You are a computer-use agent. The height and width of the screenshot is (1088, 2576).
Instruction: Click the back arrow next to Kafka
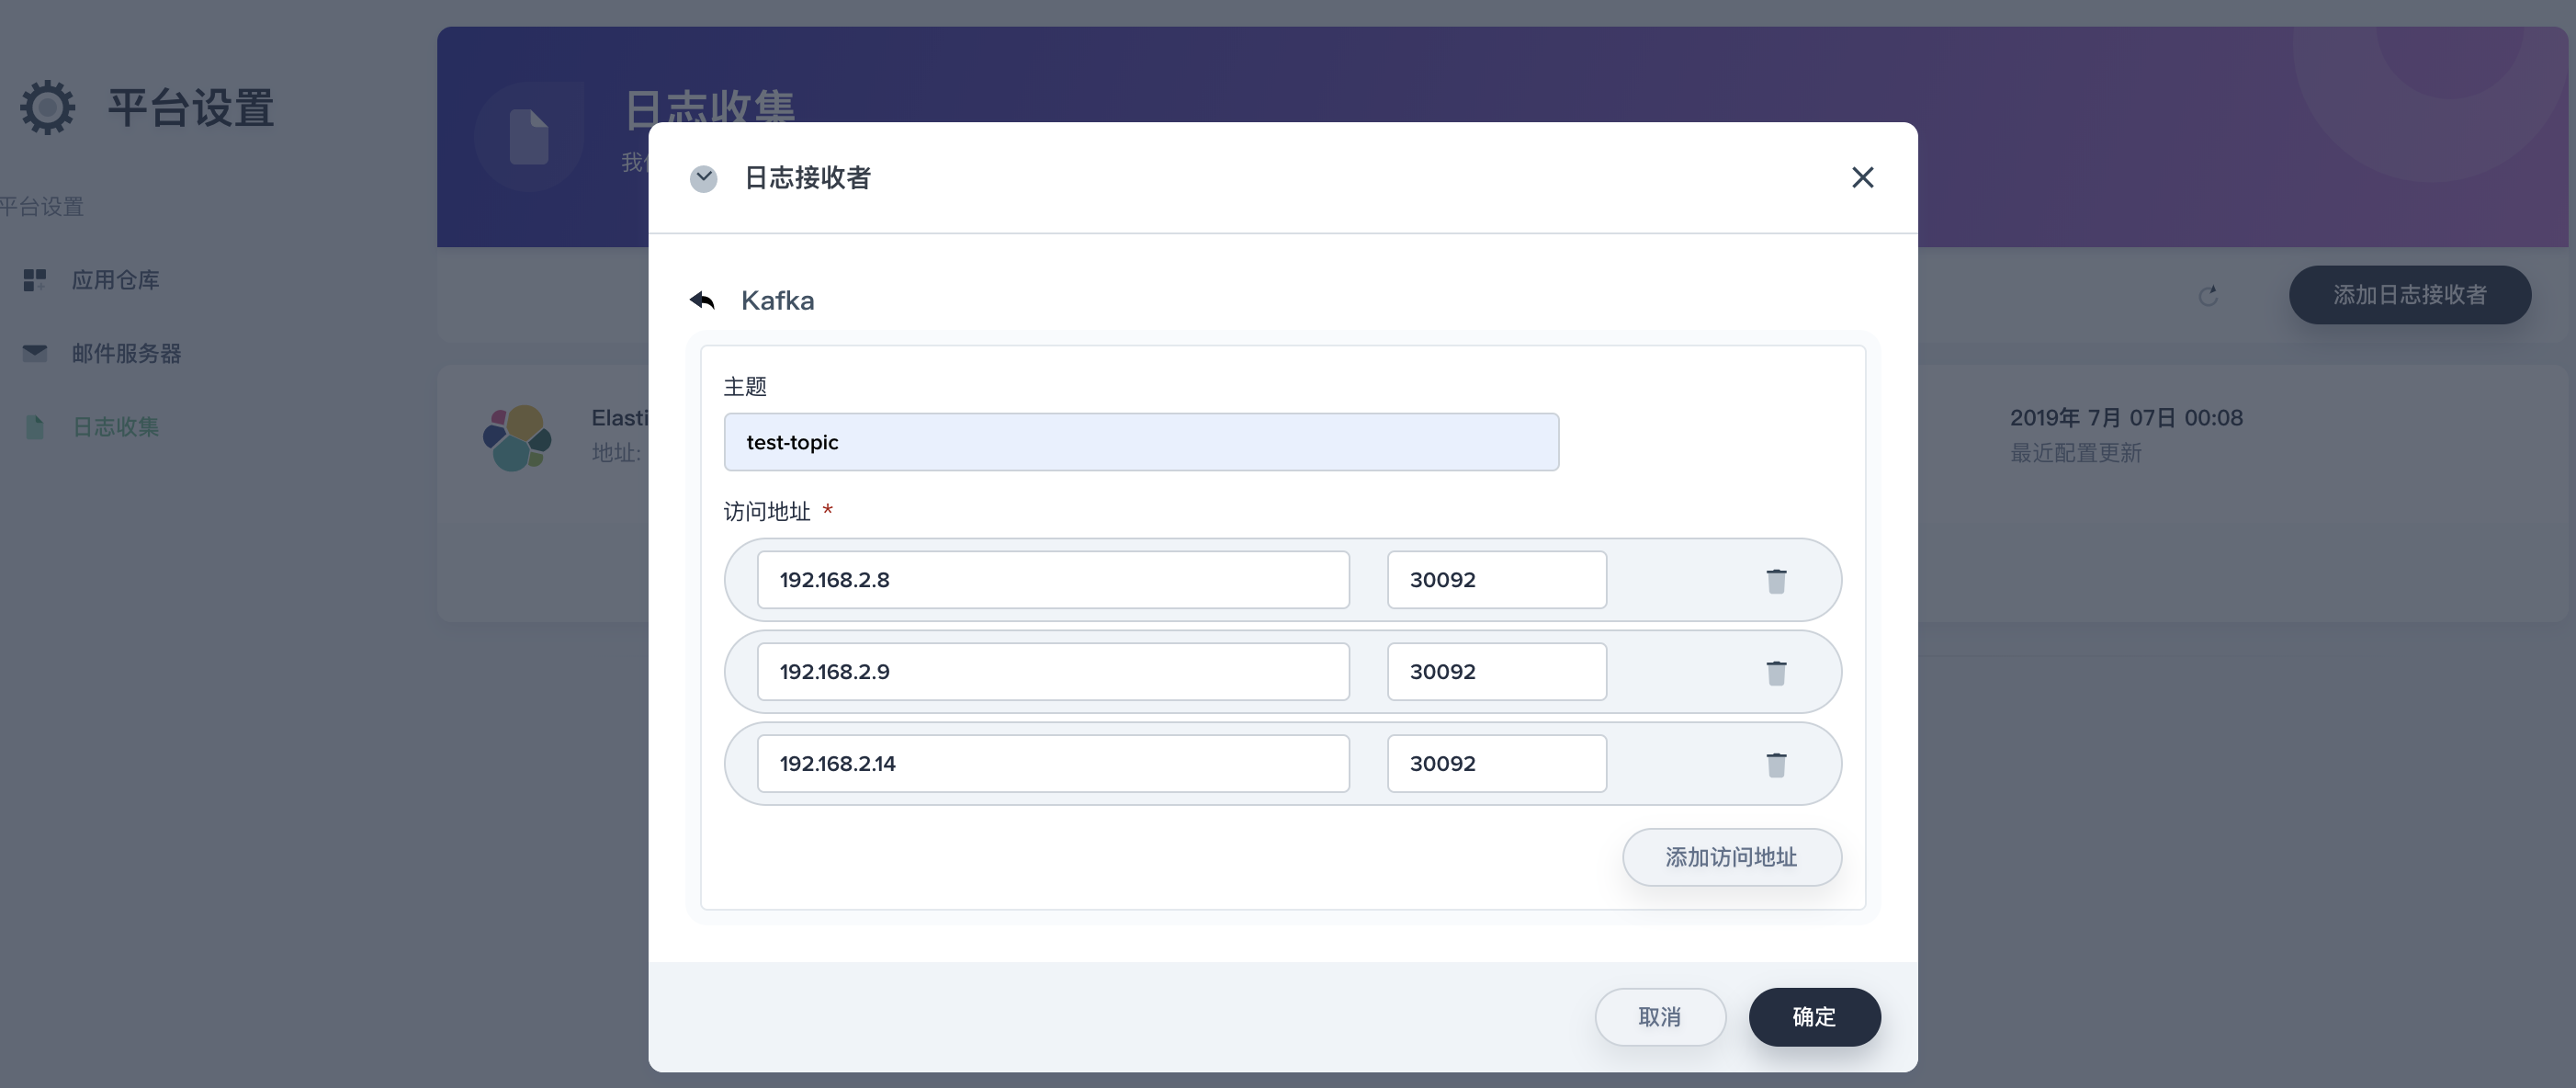[x=702, y=300]
